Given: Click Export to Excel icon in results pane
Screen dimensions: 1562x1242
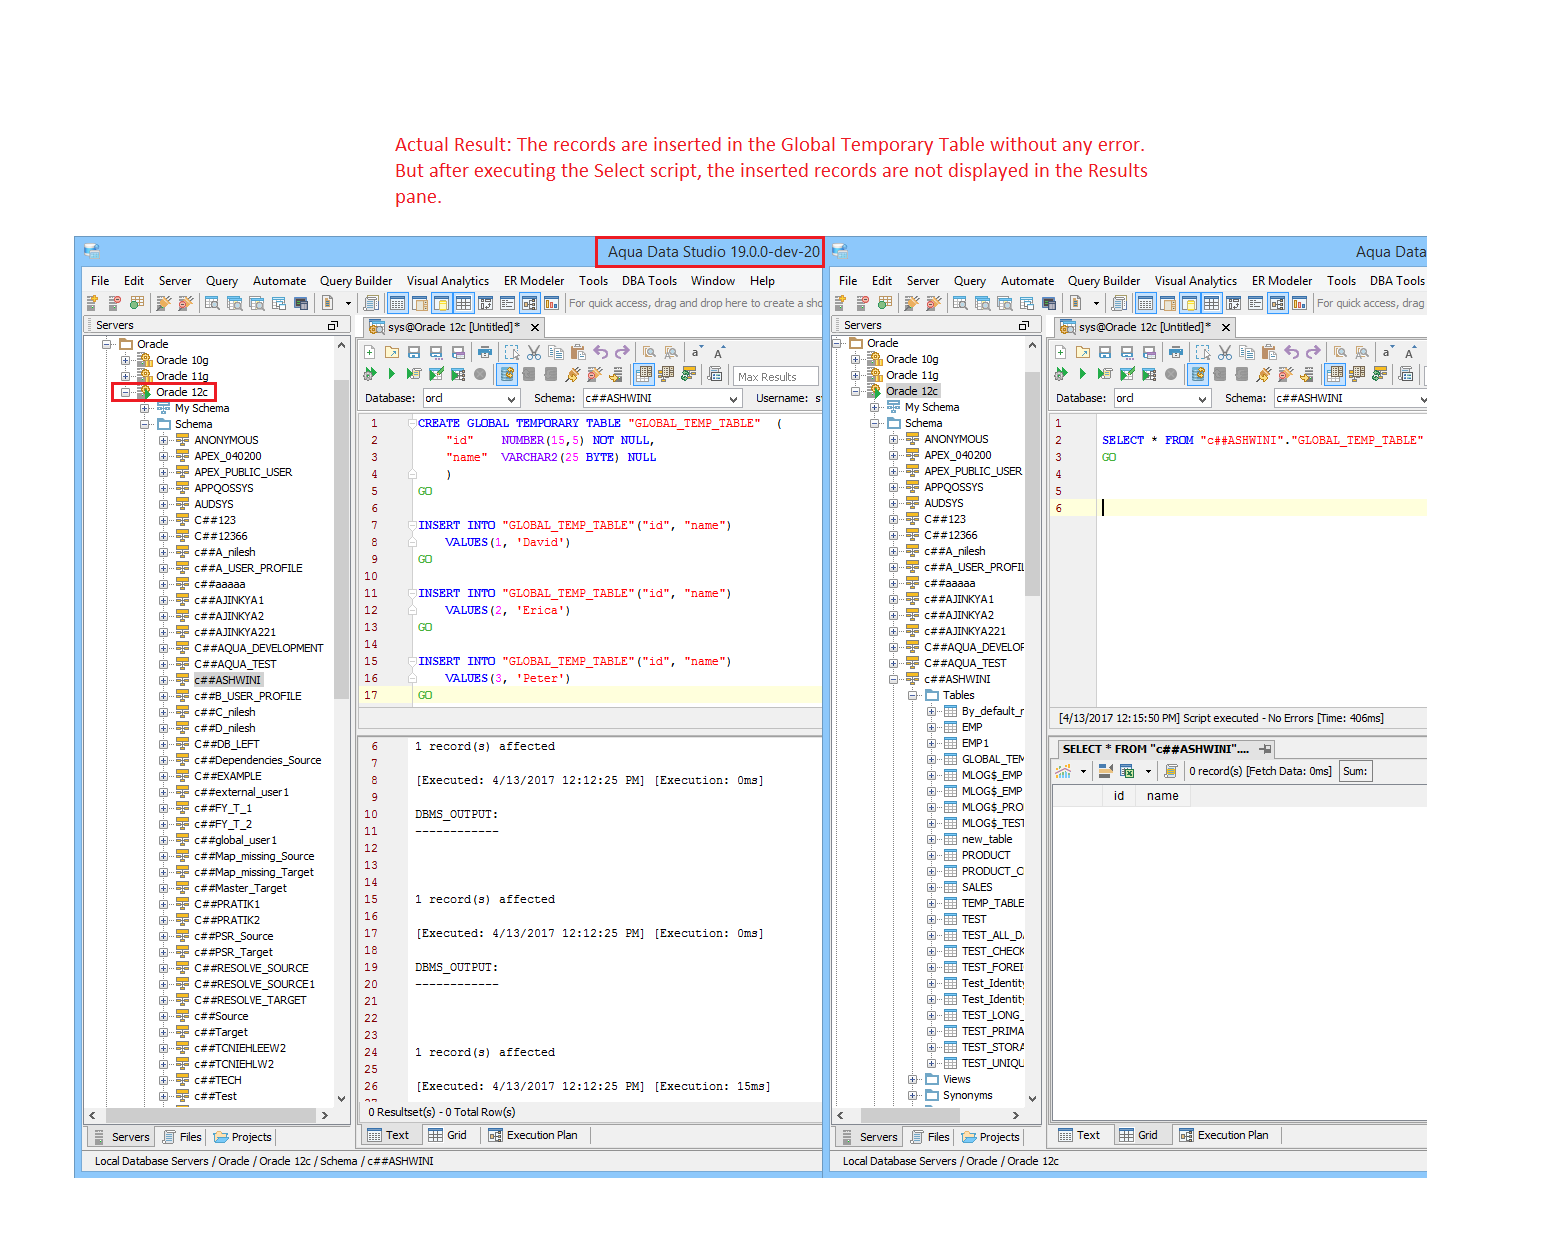Looking at the screenshot, I should pyautogui.click(x=1127, y=771).
